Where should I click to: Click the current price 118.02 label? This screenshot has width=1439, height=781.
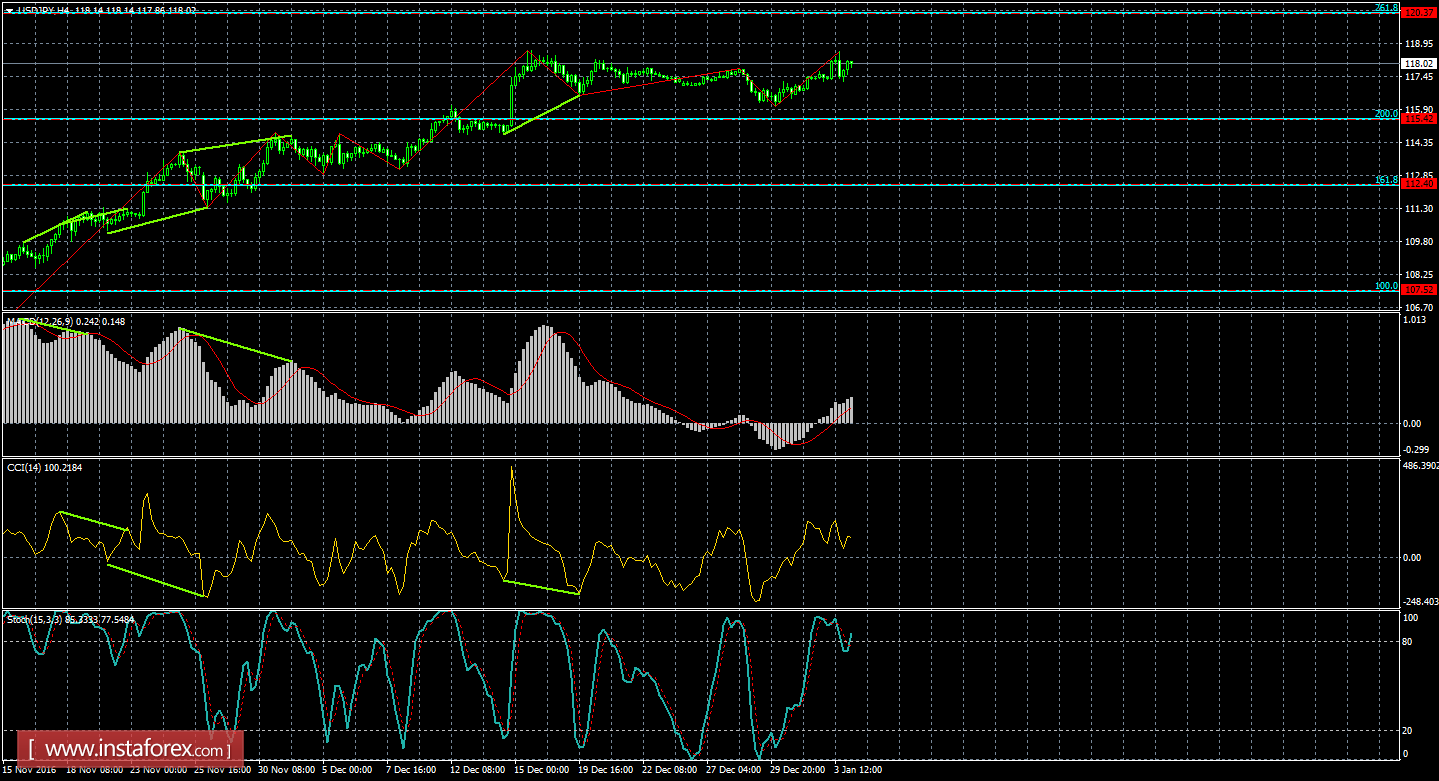tap(1418, 63)
